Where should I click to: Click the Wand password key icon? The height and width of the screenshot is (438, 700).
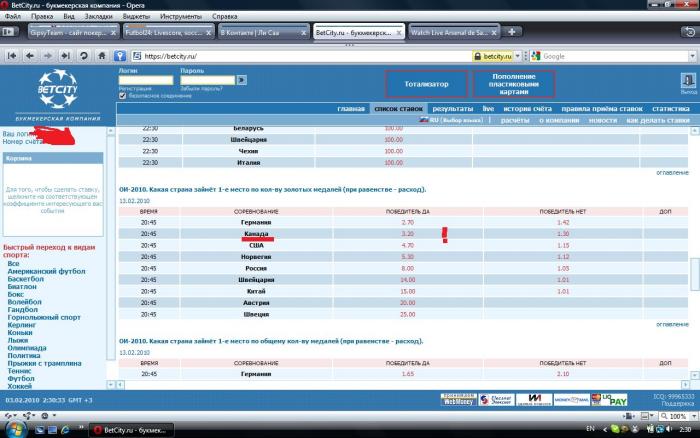pyautogui.click(x=120, y=56)
